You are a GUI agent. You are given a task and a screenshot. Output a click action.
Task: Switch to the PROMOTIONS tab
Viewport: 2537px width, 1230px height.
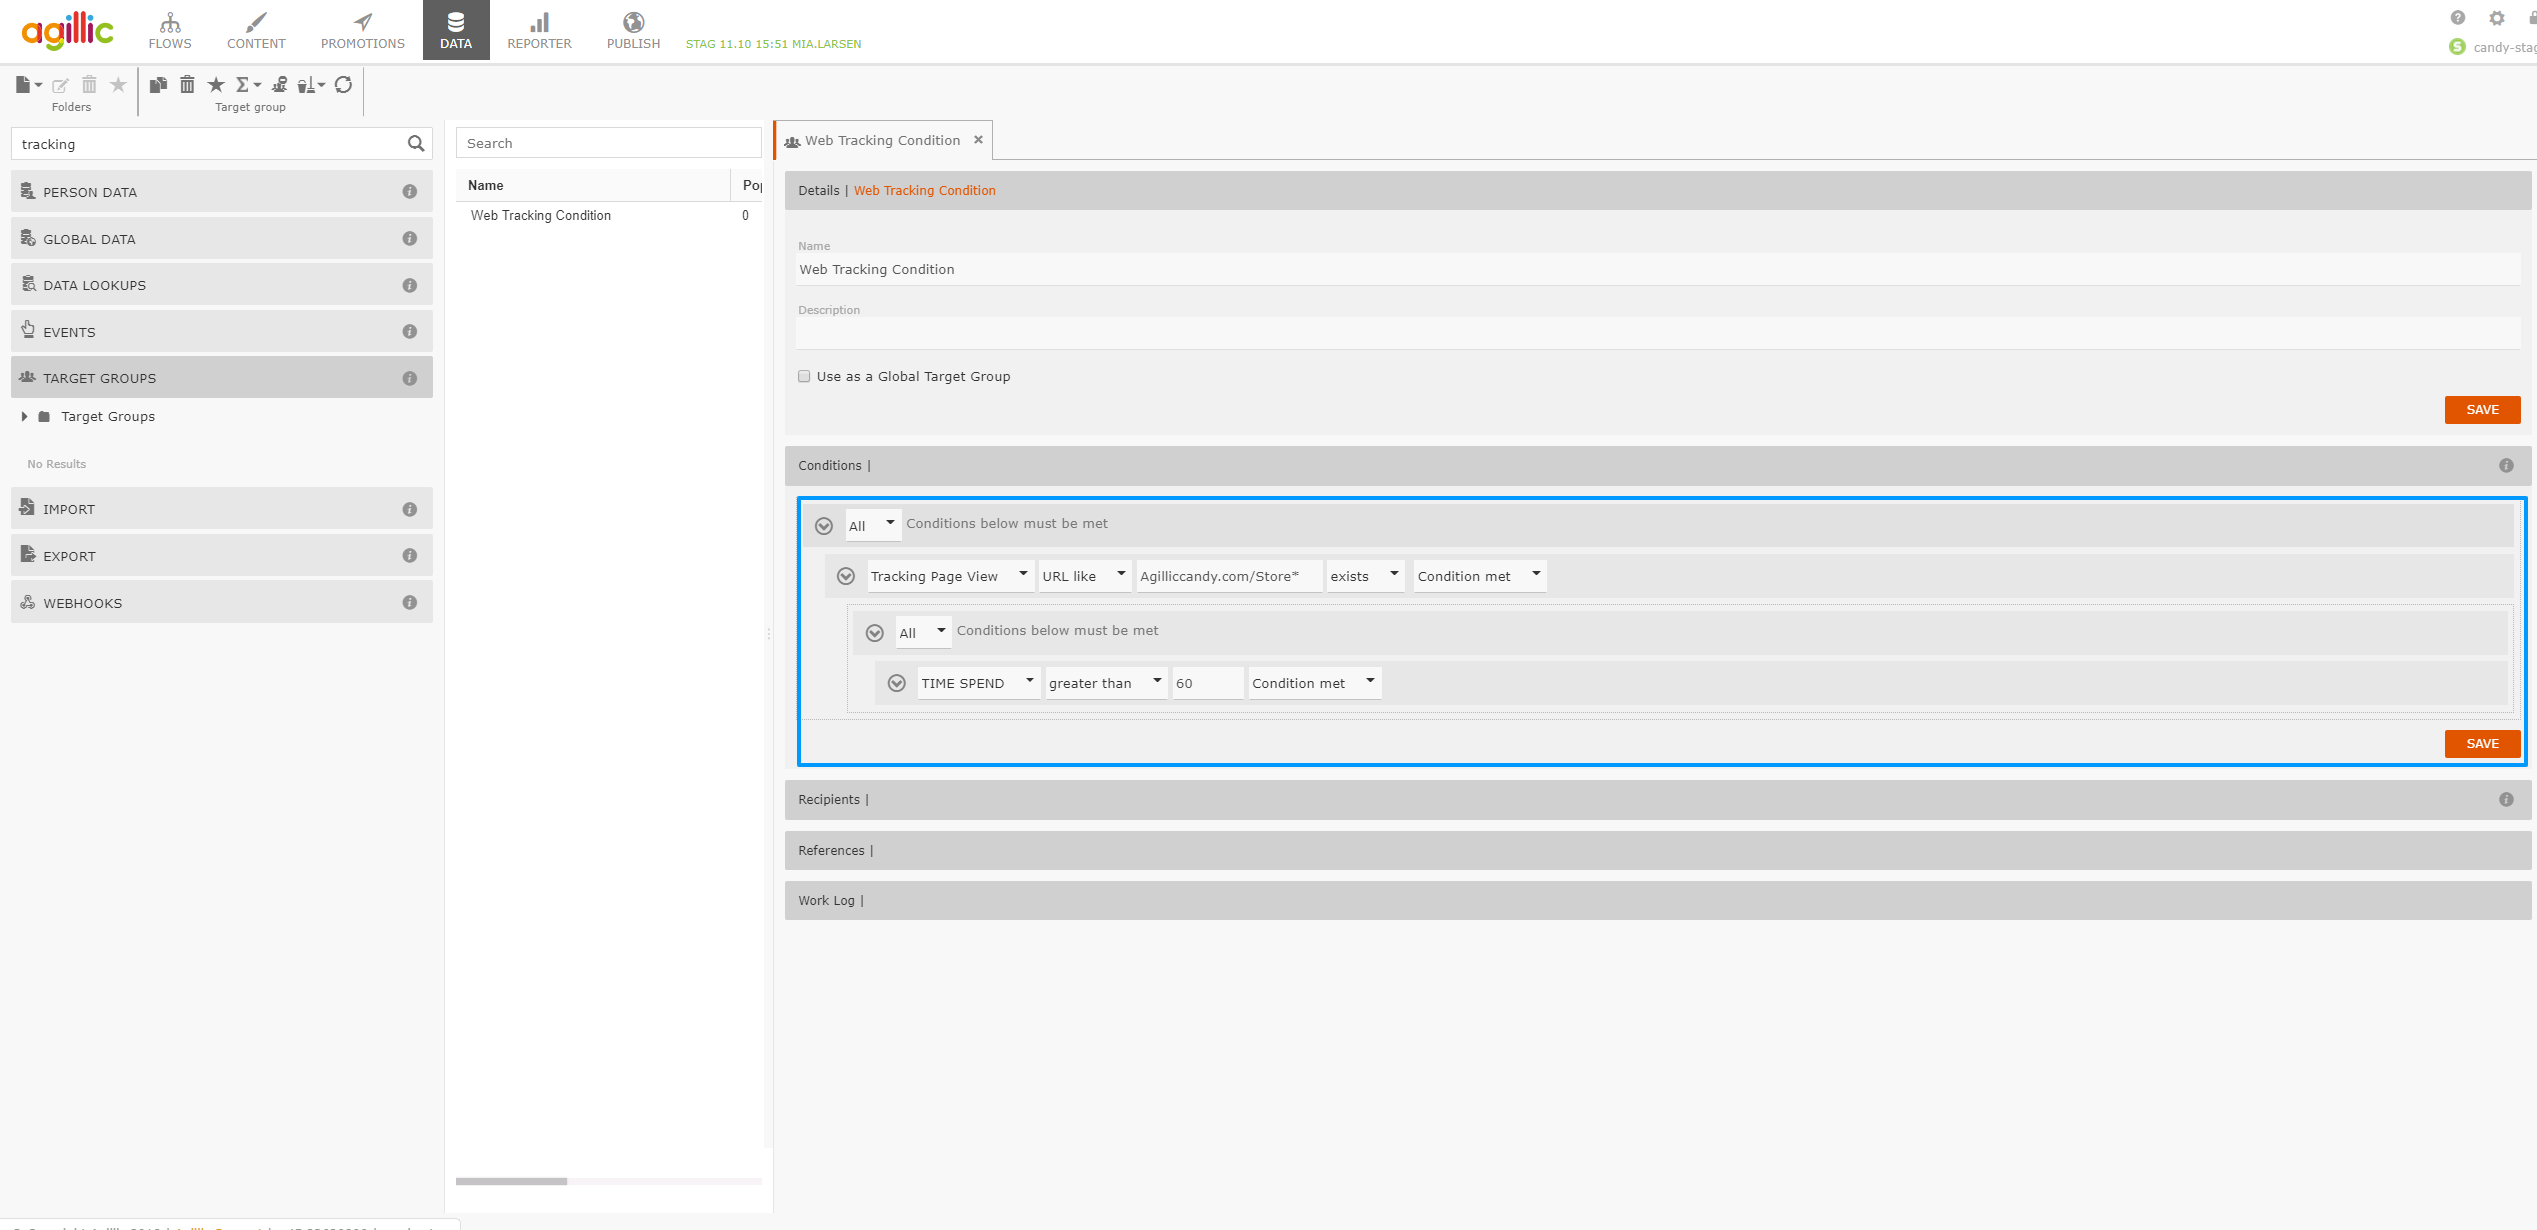click(x=361, y=29)
